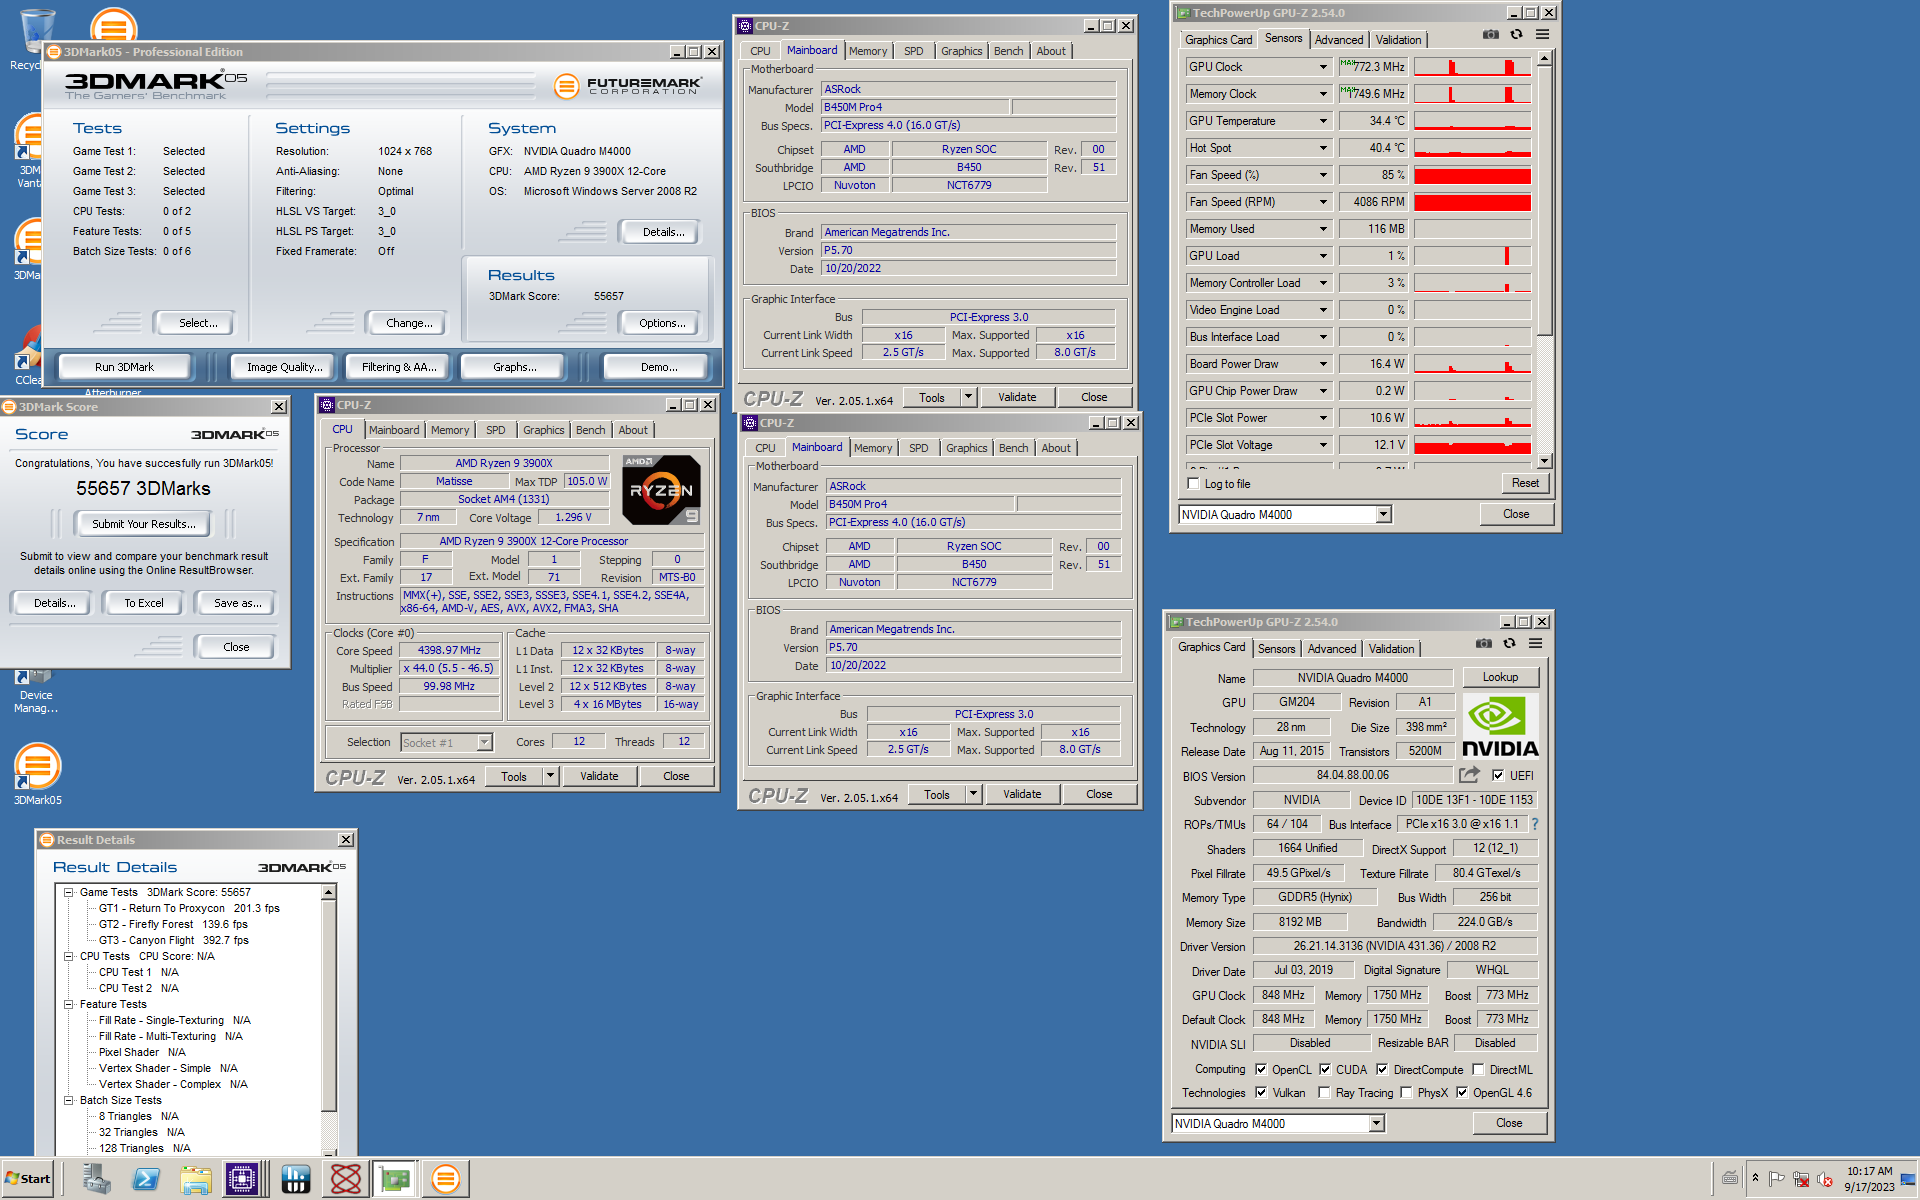
Task: Open the Start menu
Action: [28, 1179]
